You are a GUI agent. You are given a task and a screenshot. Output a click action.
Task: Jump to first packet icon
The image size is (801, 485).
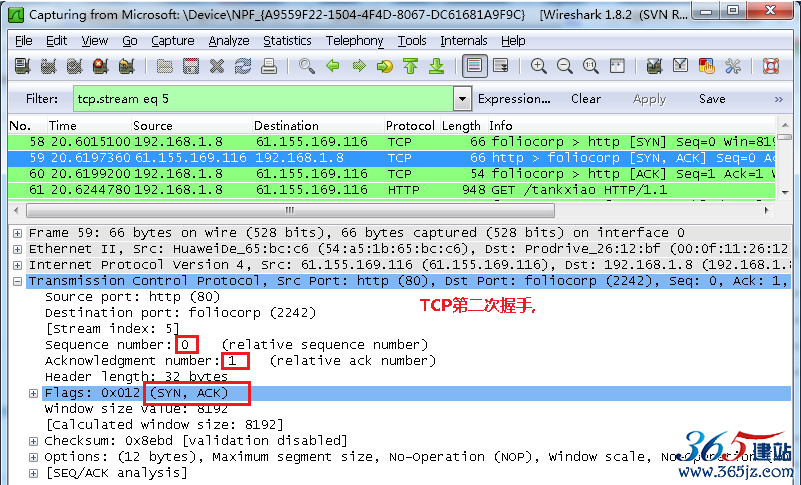[411, 66]
